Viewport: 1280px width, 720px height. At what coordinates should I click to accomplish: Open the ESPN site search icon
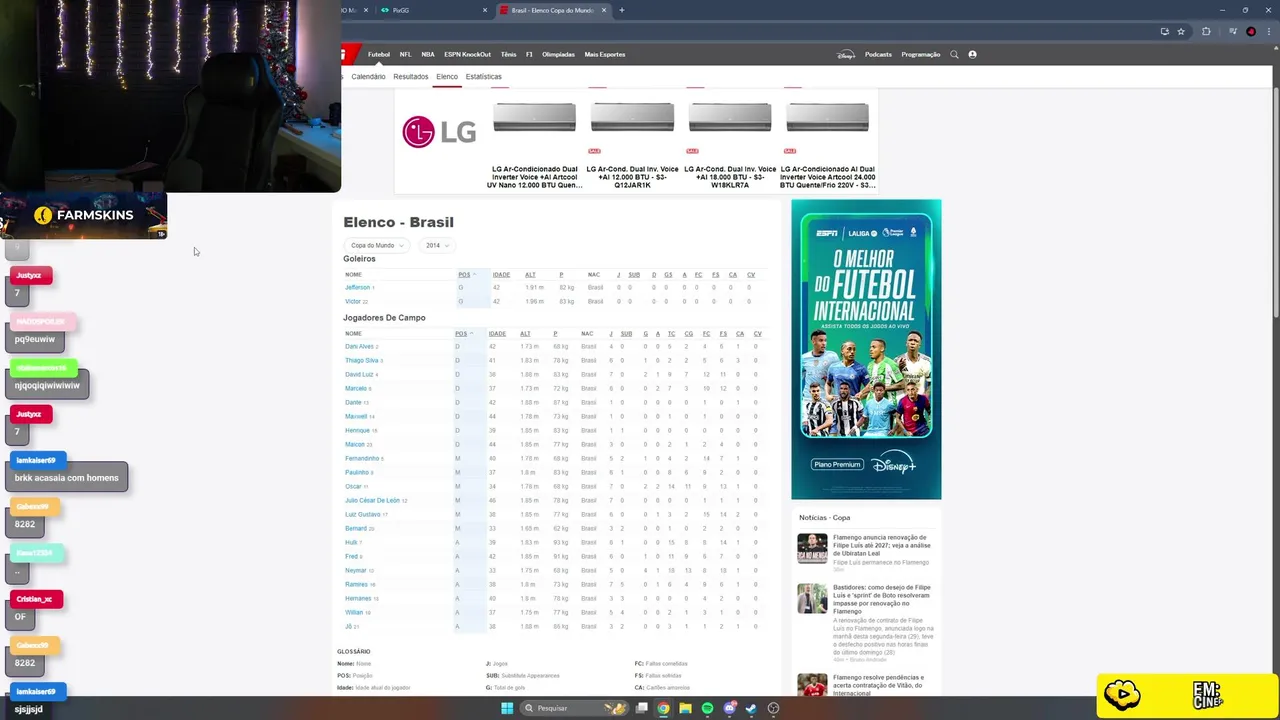point(954,54)
